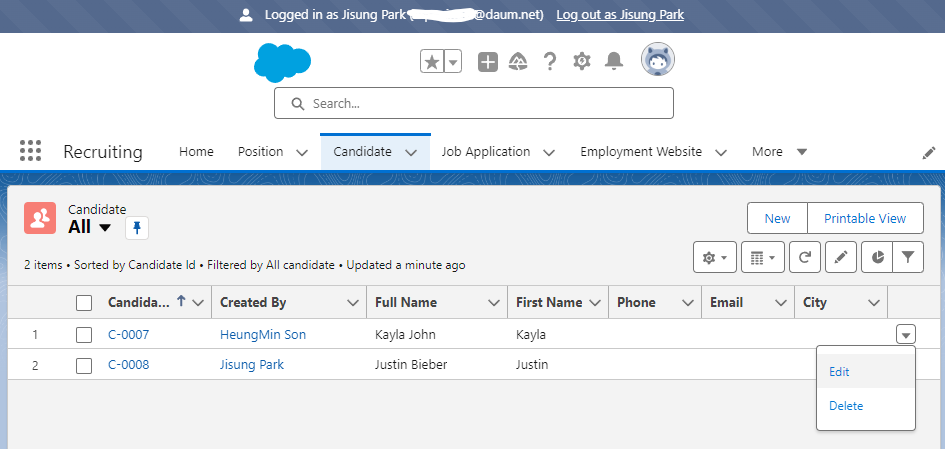Tick the checkbox for row C-0007

(84, 335)
